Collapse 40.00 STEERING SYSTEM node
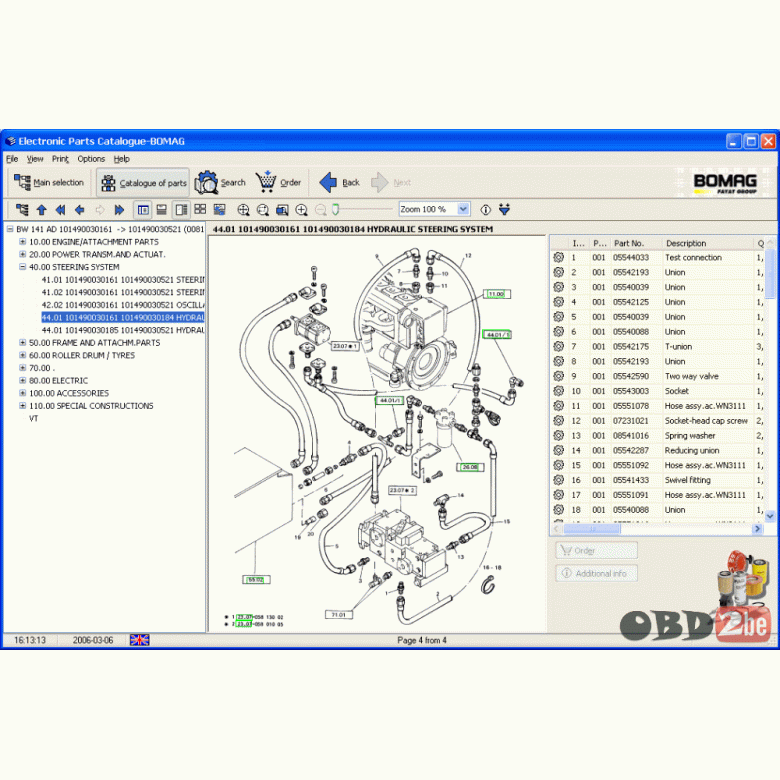This screenshot has height=780, width=780. pos(22,267)
